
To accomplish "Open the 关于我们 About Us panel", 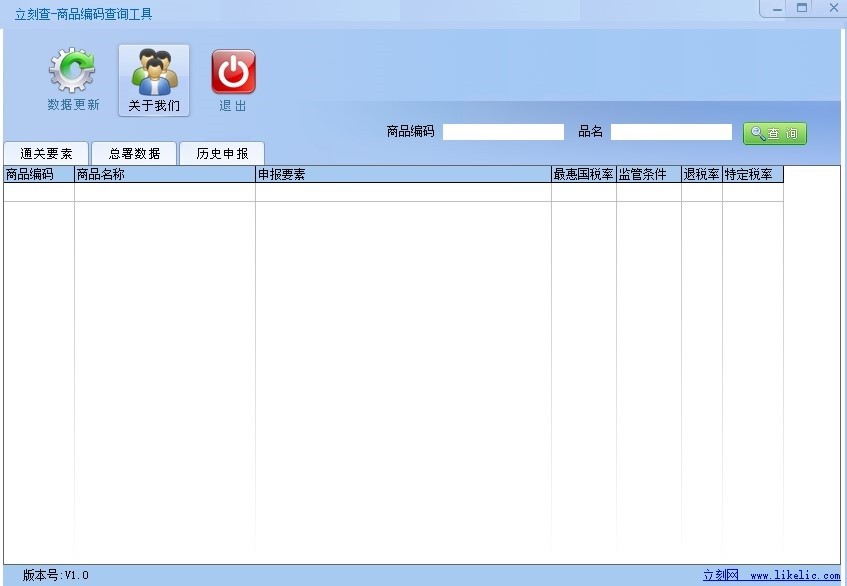I will 153,80.
